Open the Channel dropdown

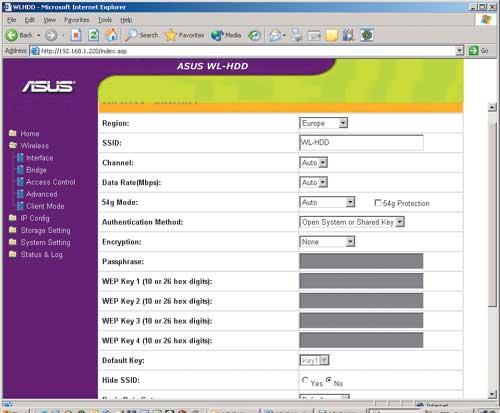[314, 163]
